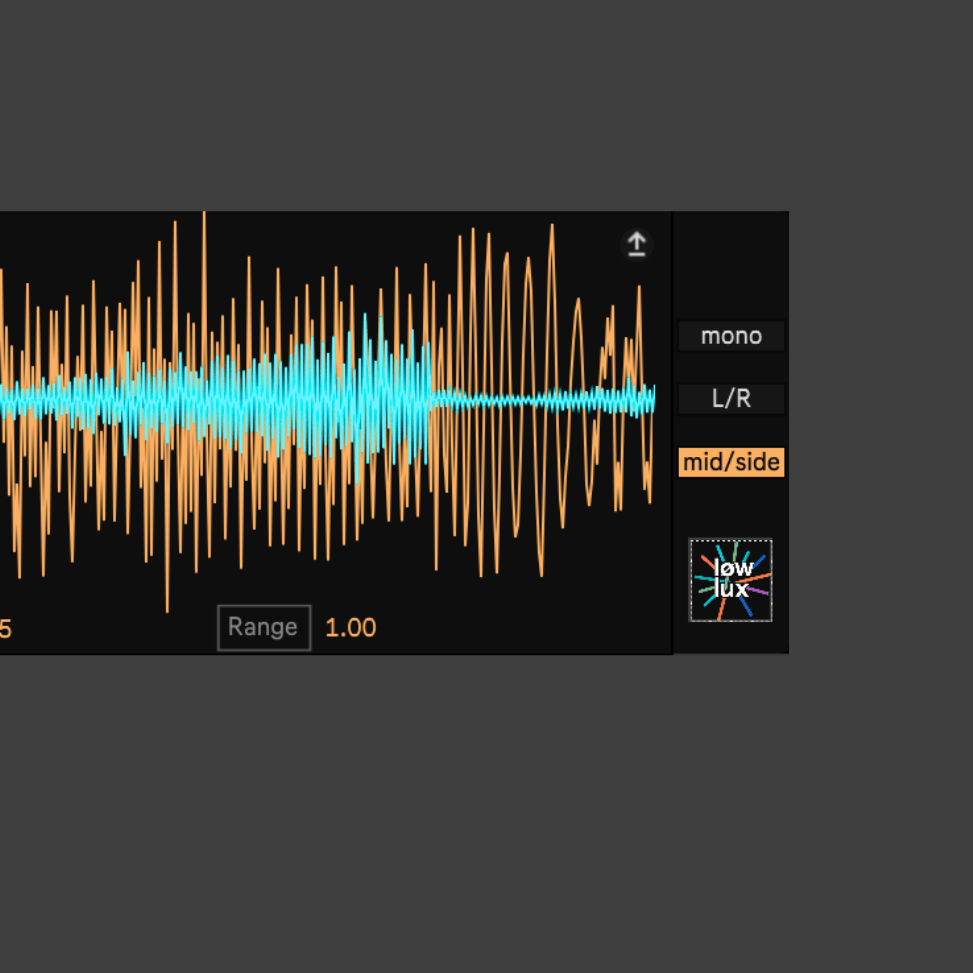Click the blank sidebar area above mono
The width and height of the screenshot is (973, 973).
click(x=731, y=267)
